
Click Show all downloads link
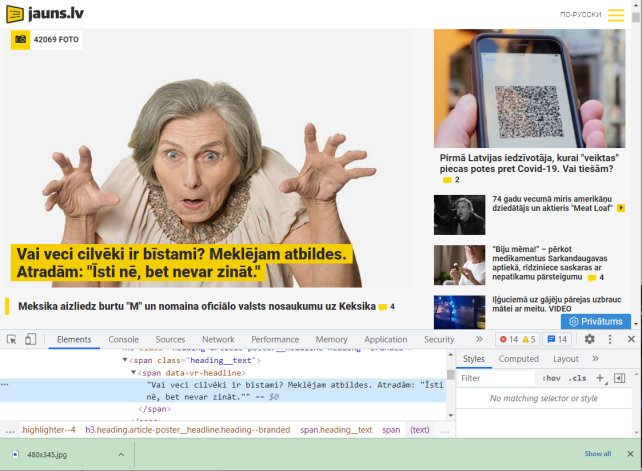(x=597, y=454)
